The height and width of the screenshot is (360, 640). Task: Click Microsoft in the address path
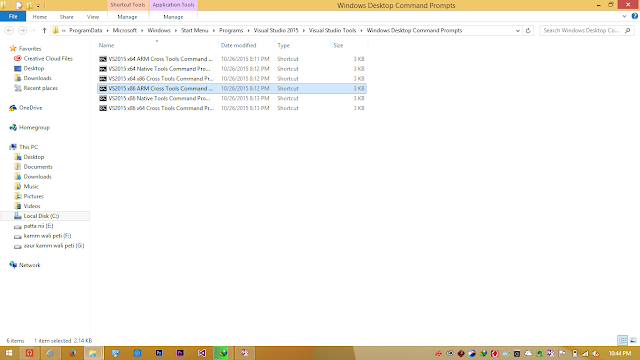pyautogui.click(x=124, y=31)
